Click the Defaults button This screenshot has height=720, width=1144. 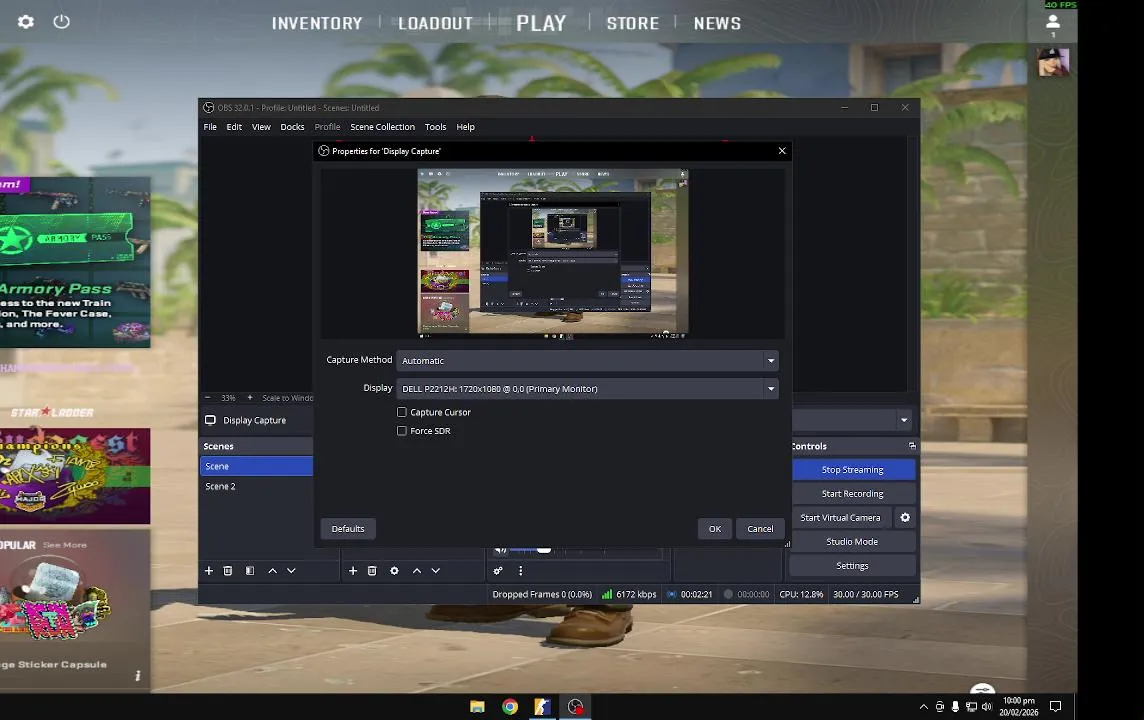(x=348, y=529)
